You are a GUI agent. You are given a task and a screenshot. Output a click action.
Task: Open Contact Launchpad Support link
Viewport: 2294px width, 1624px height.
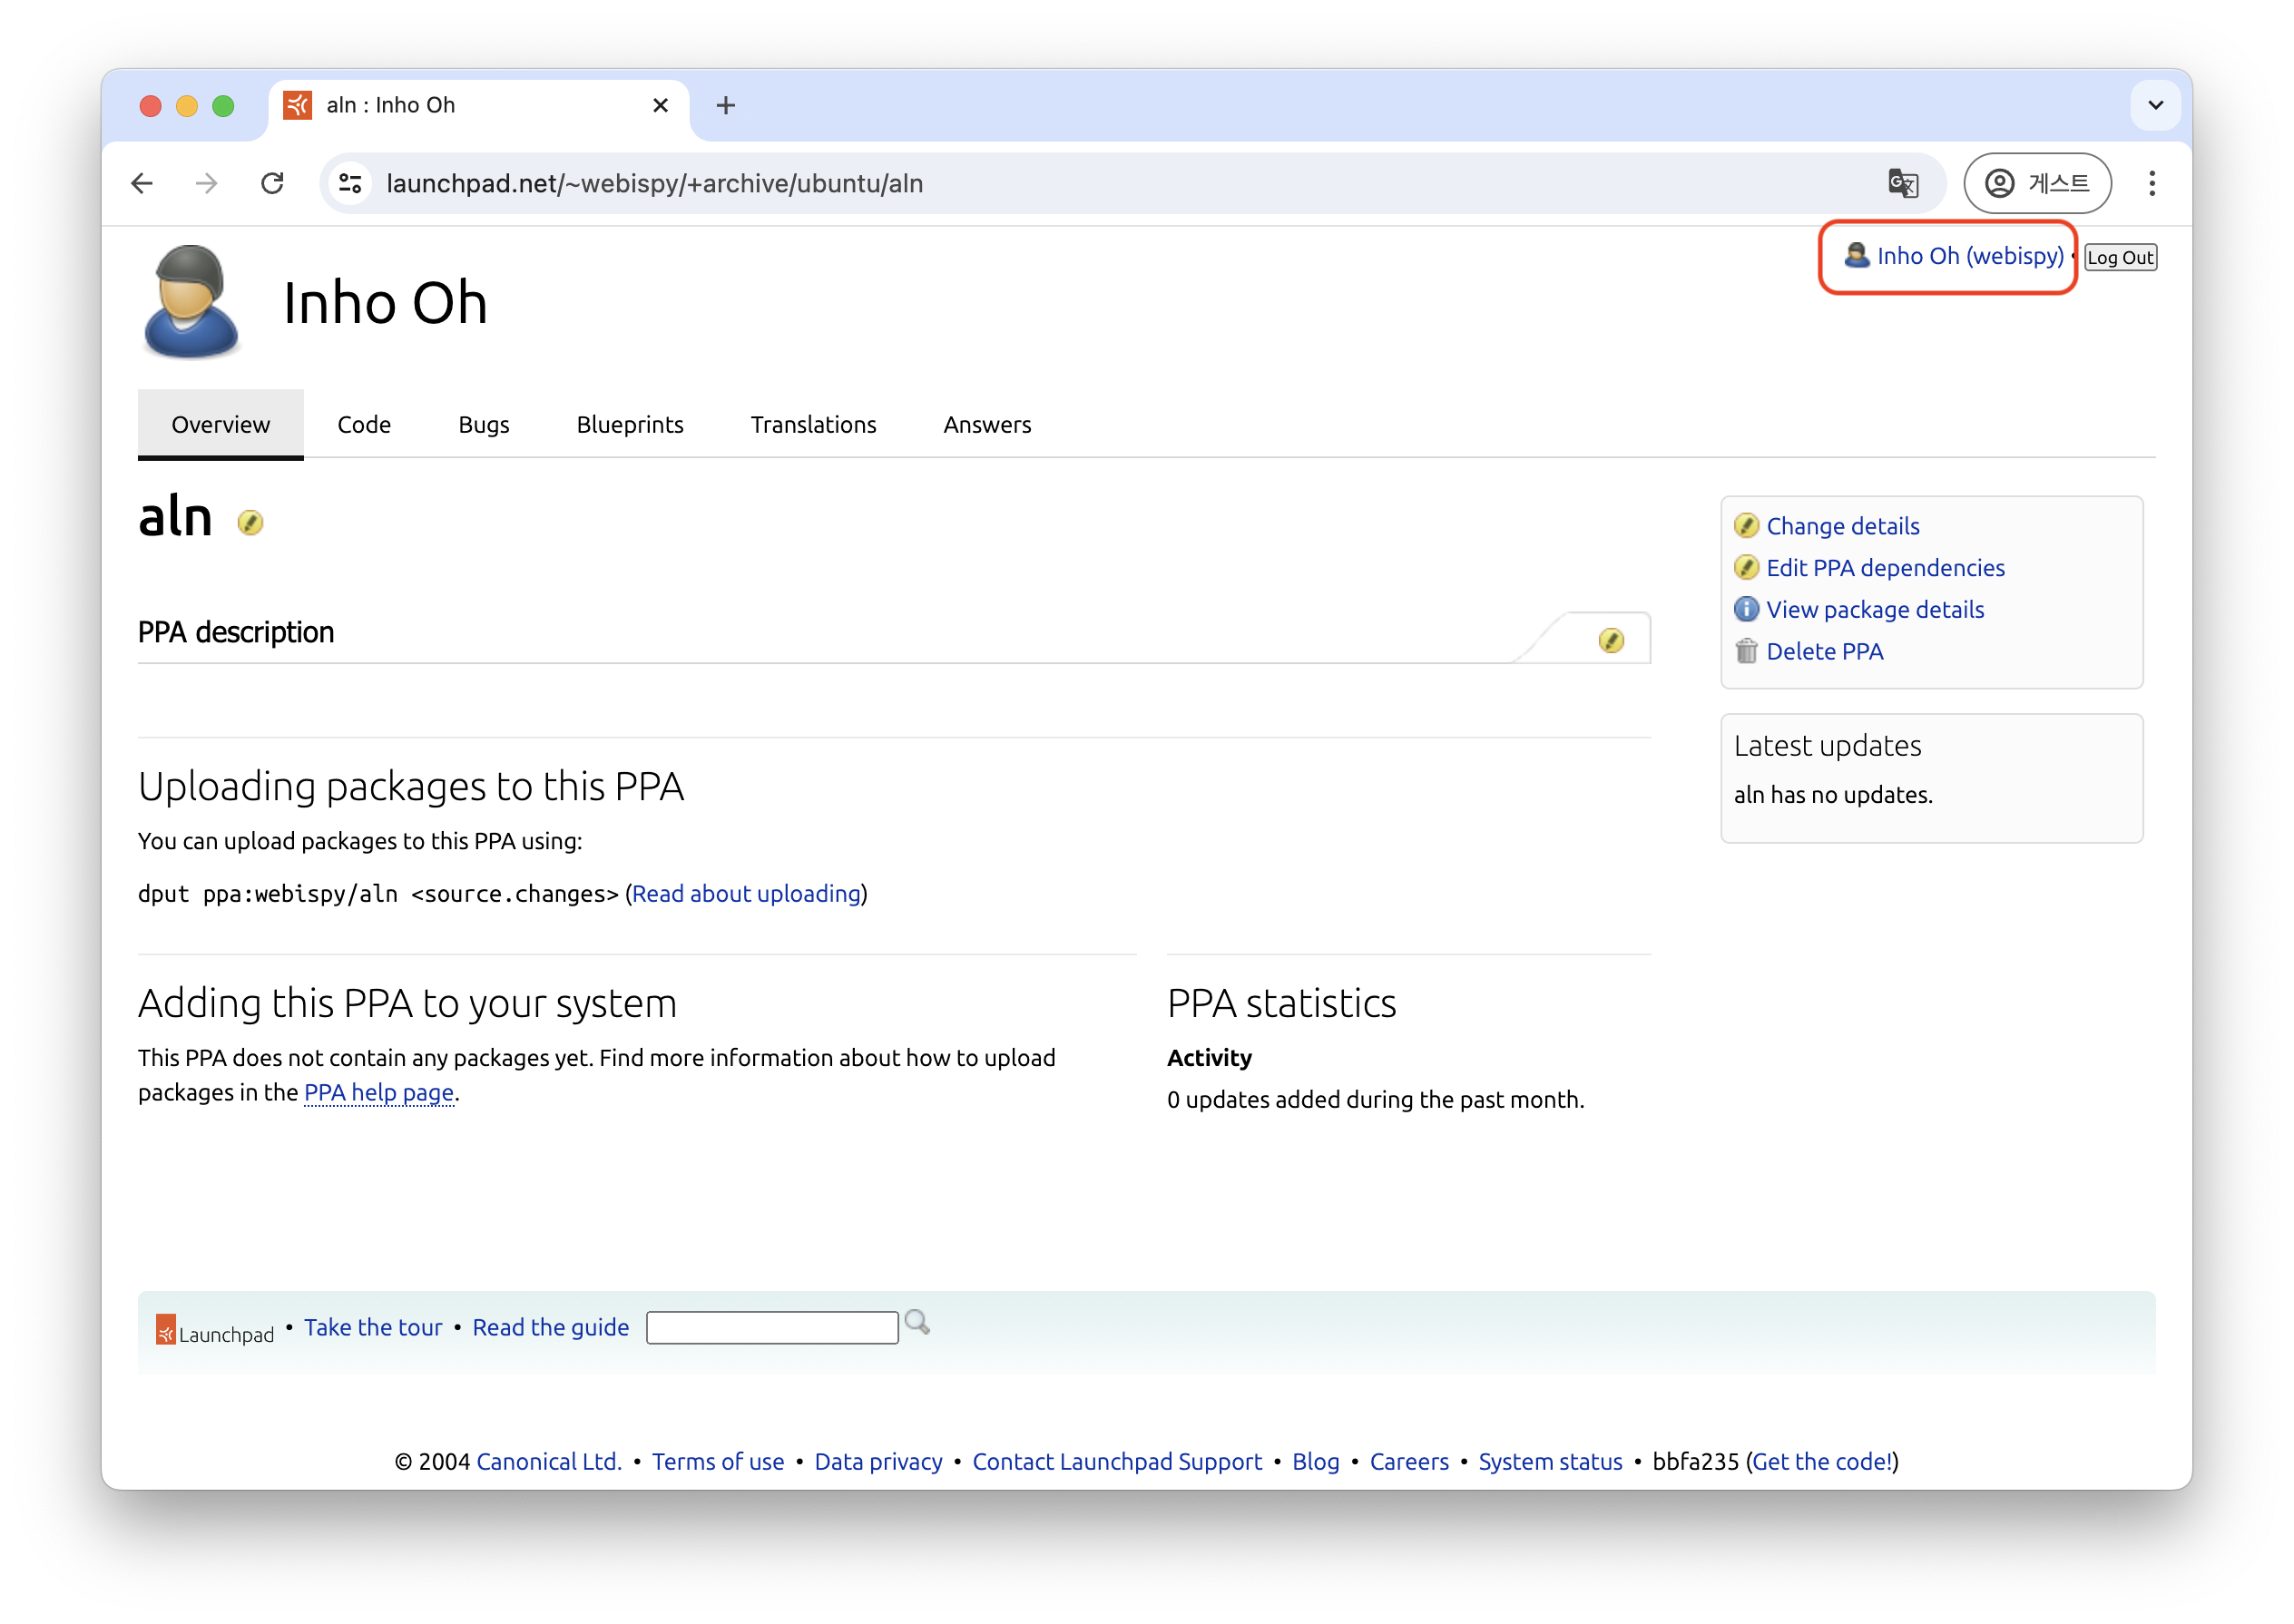[x=1117, y=1461]
